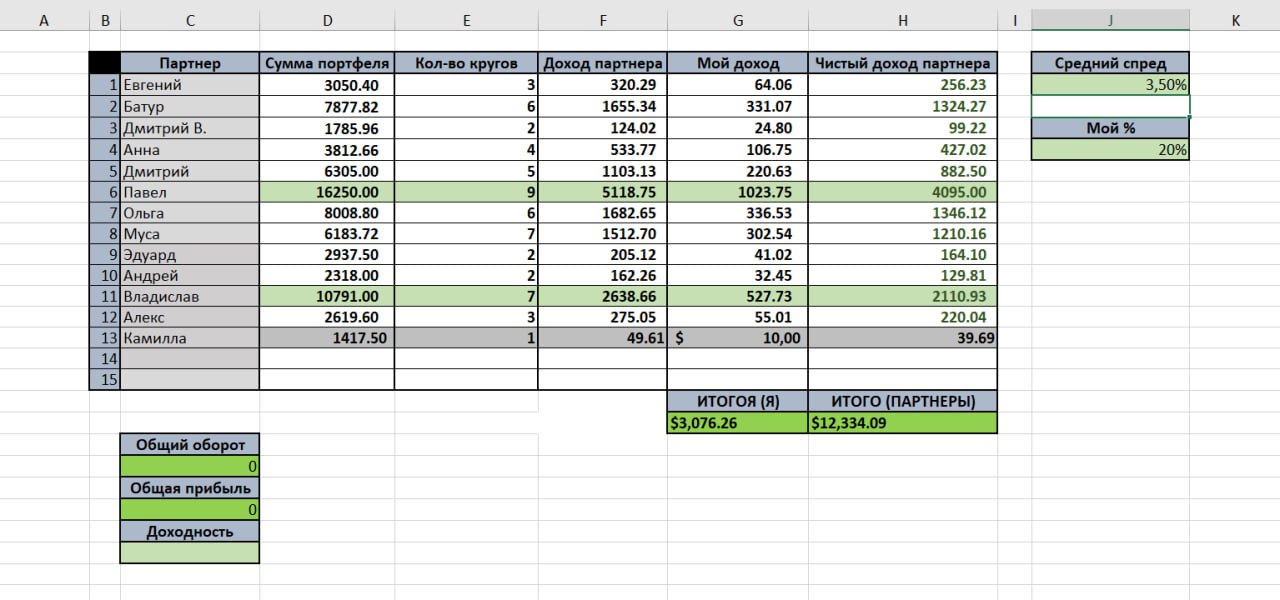Click the Партнер header cell
Viewport: 1280px width, 600px height.
pyautogui.click(x=190, y=64)
